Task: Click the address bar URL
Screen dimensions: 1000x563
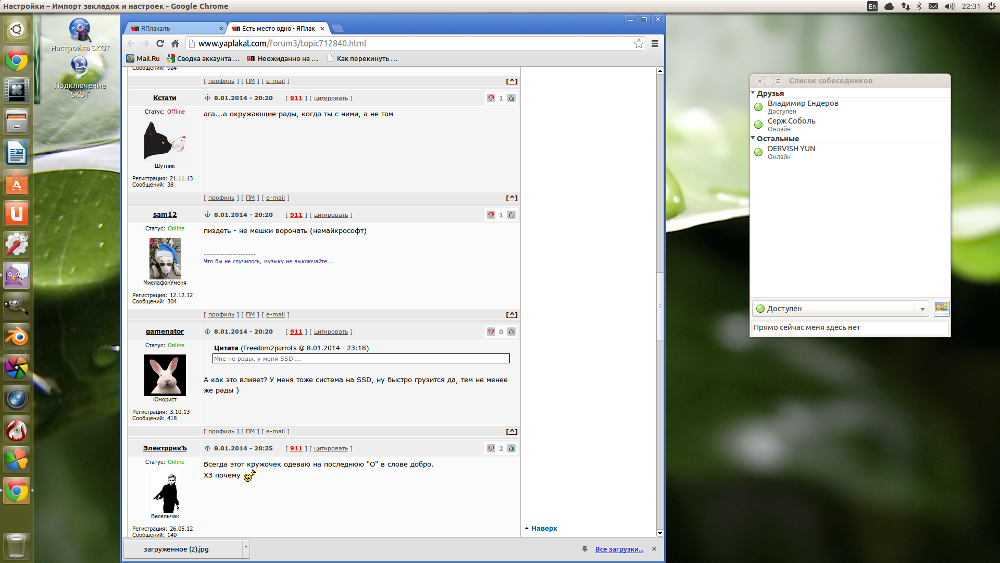Action: coord(282,43)
